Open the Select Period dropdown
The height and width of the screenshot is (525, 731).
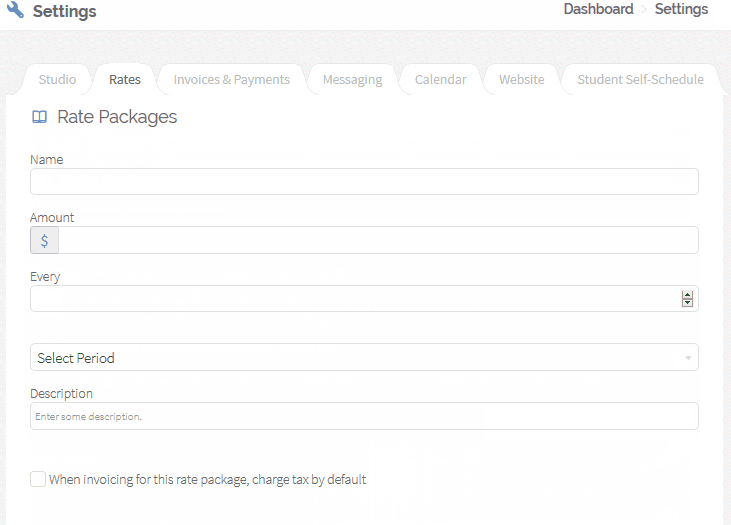tap(364, 358)
